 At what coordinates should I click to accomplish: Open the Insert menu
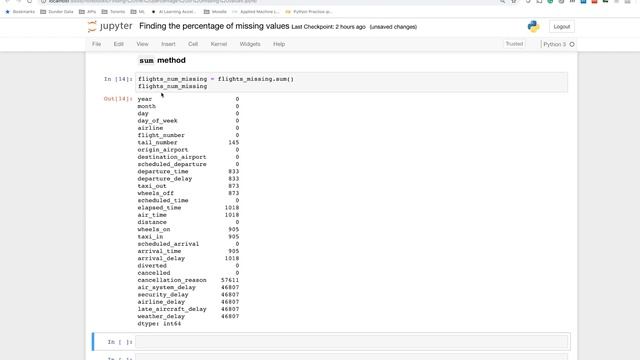pos(168,44)
